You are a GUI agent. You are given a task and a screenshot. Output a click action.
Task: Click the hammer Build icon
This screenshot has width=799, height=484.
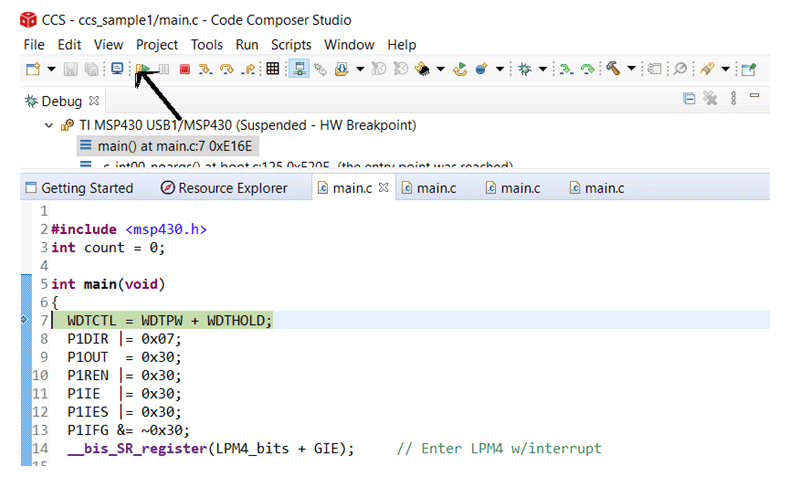coord(612,69)
